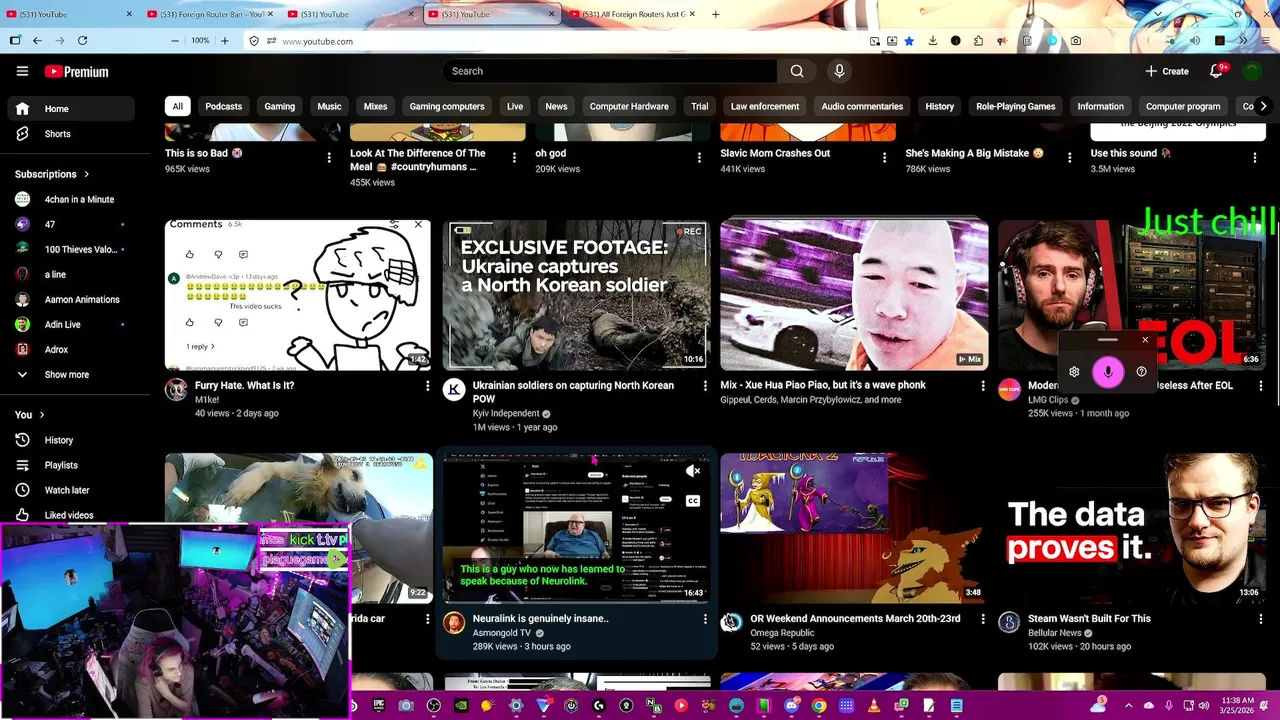The image size is (1280, 720).
Task: Select the Law enforcement filter chip
Action: [x=765, y=106]
